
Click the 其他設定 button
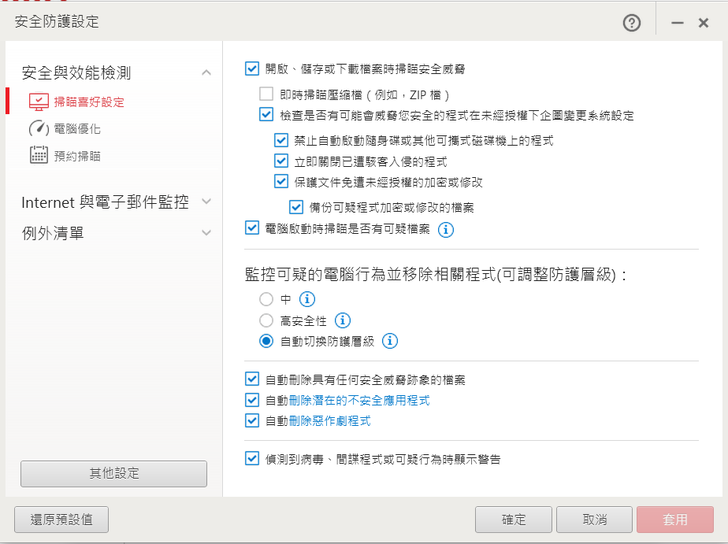114,473
